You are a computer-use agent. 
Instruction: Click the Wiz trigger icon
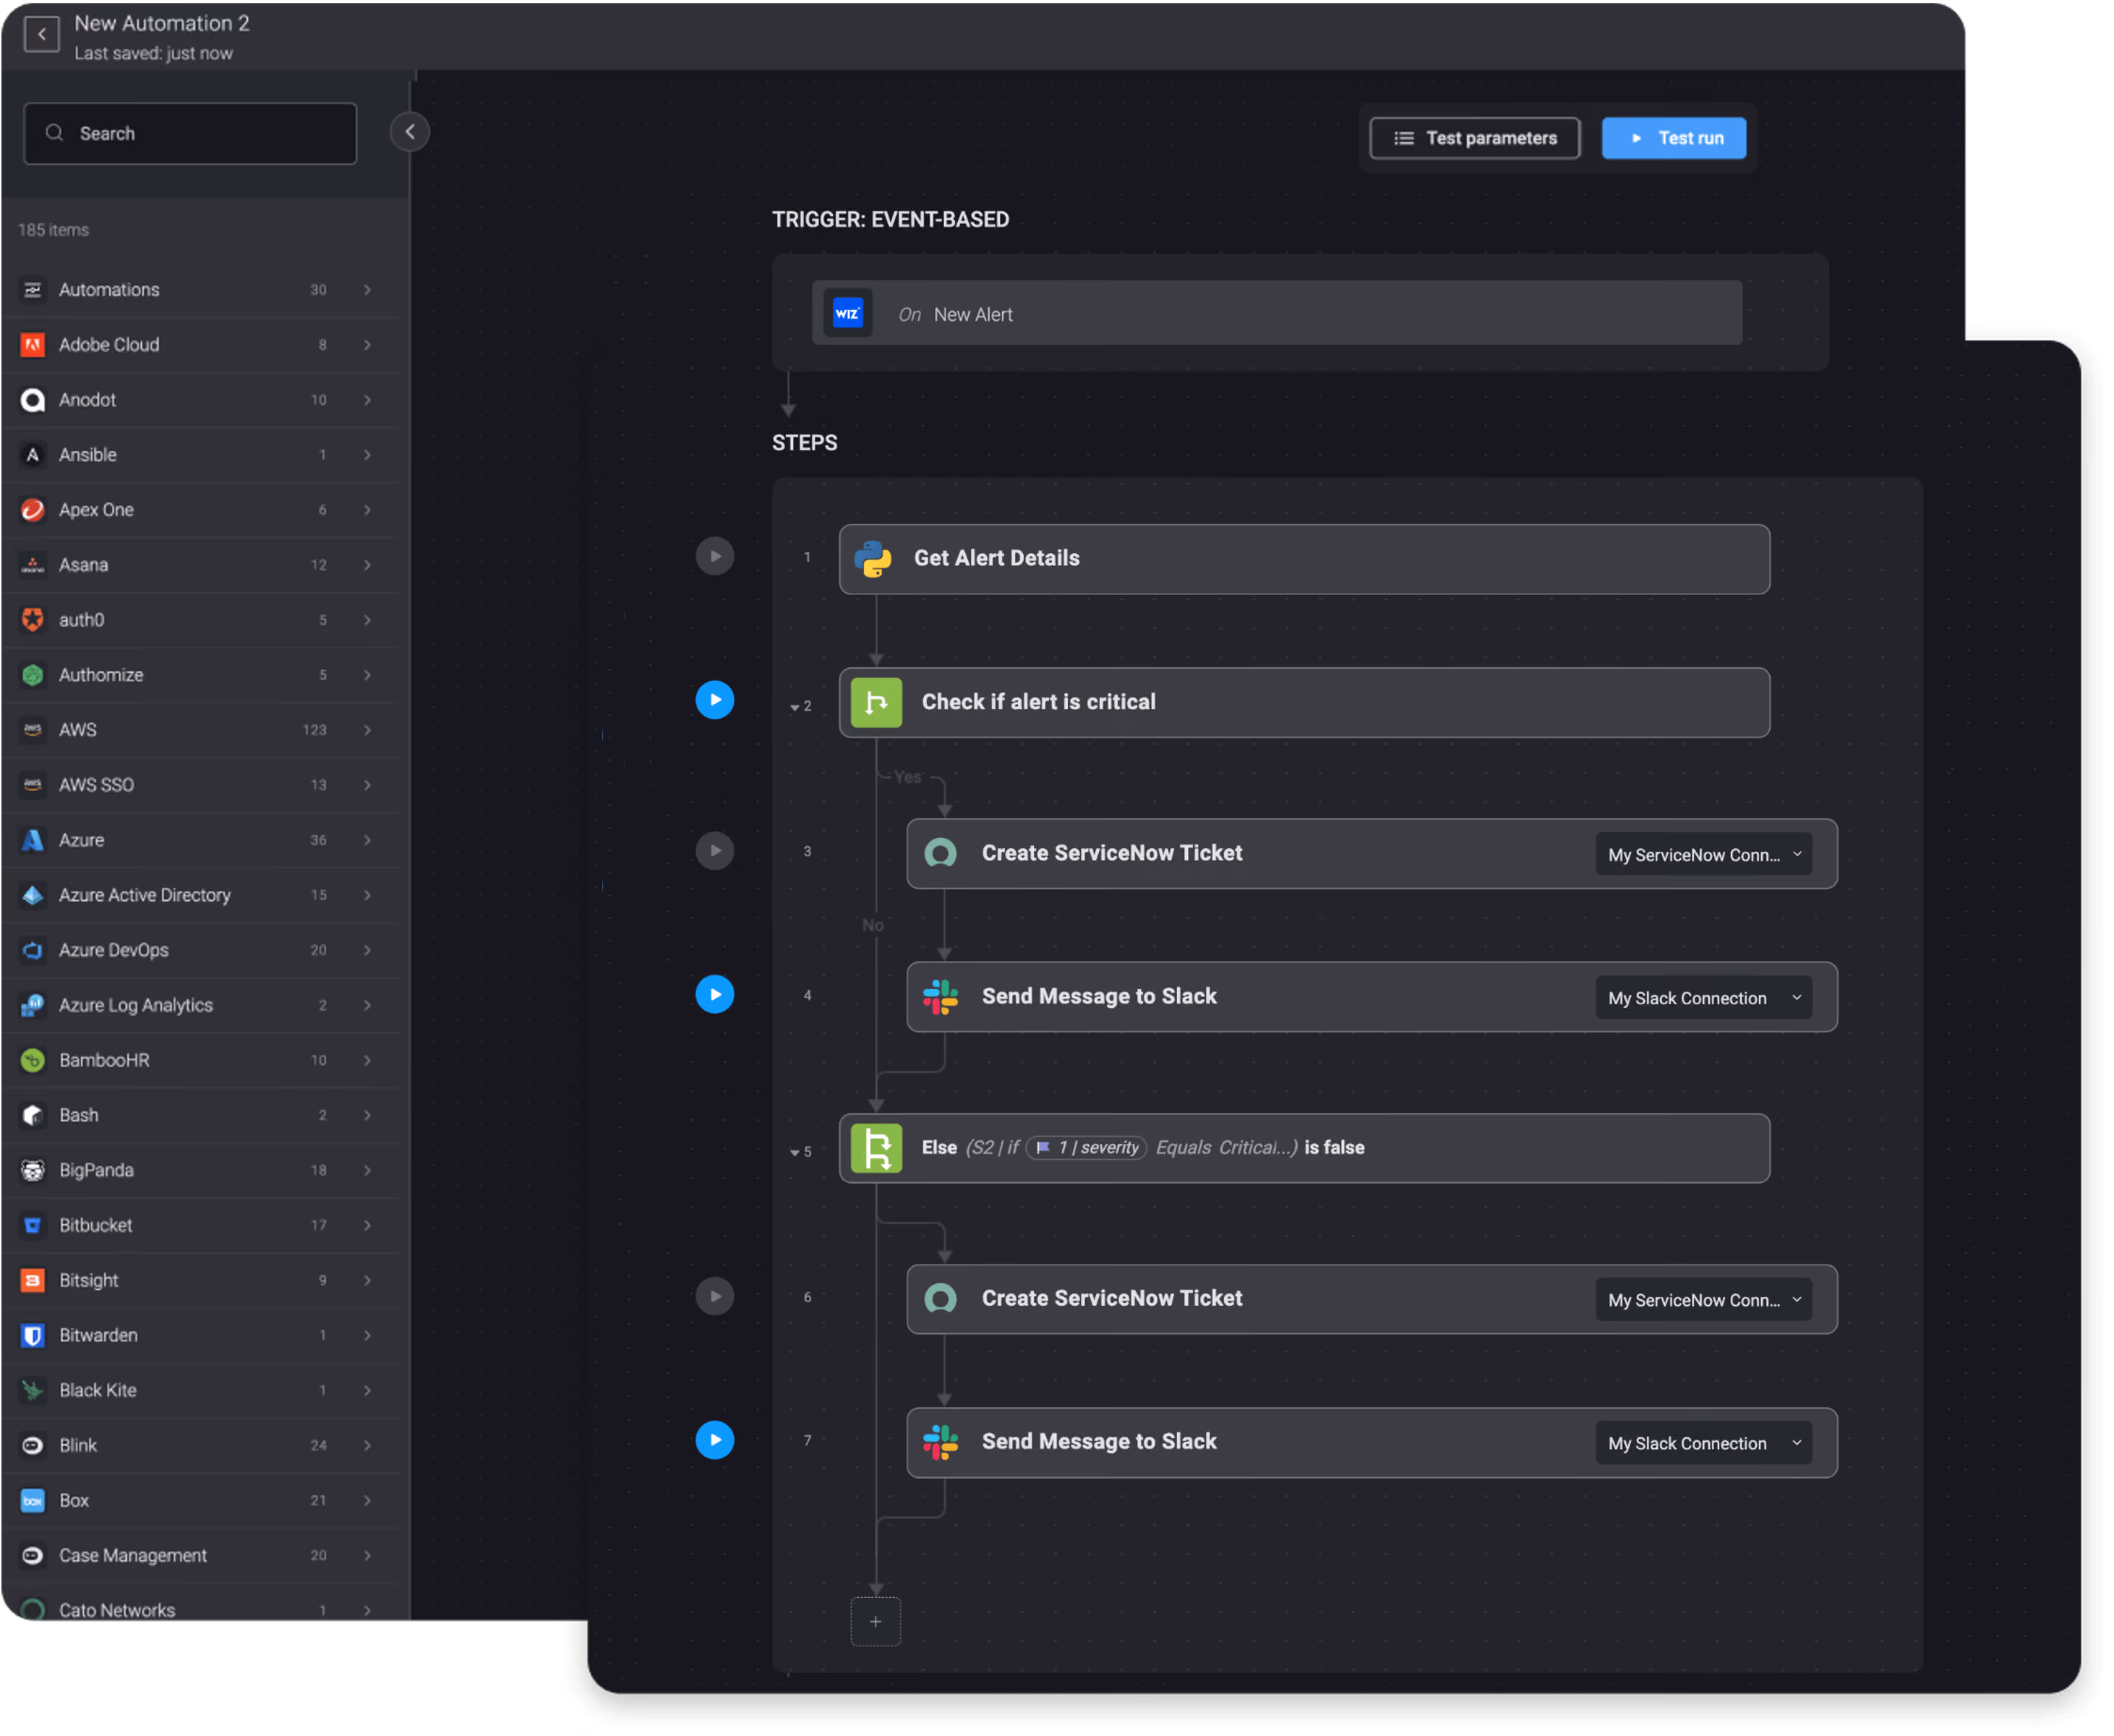pos(849,314)
